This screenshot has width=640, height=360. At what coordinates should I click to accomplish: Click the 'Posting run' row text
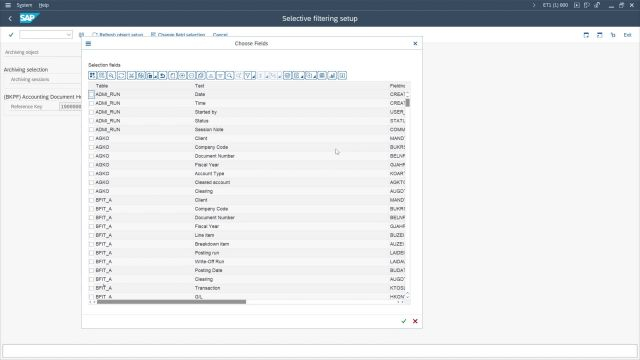(207, 253)
